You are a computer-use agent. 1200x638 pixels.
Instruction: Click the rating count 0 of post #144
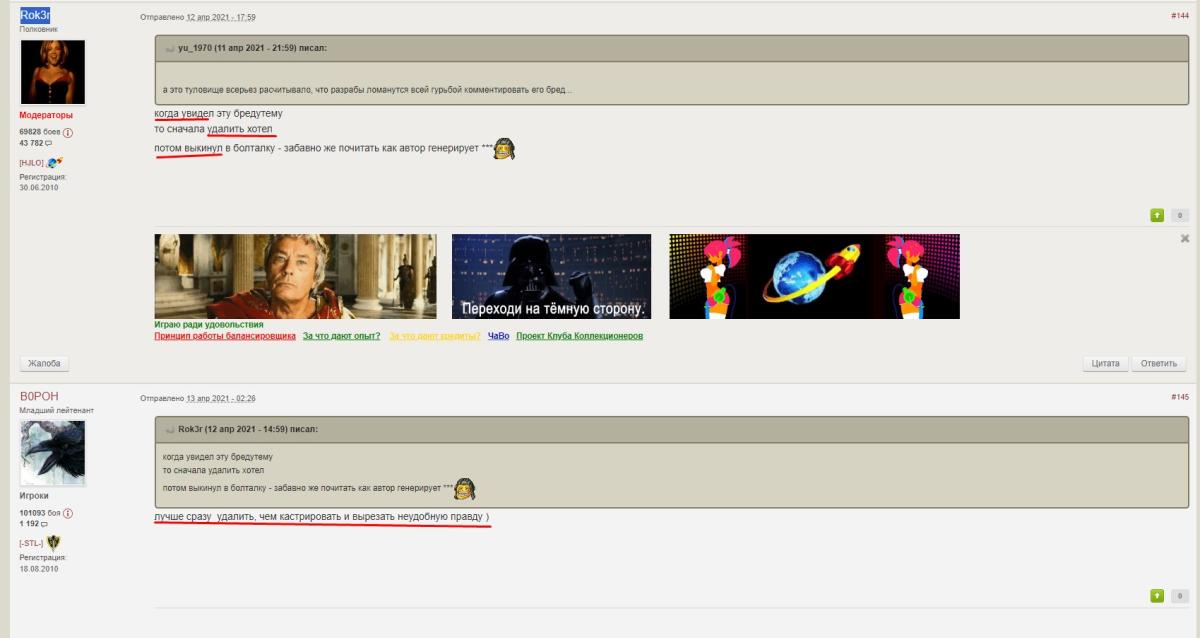click(x=1179, y=215)
